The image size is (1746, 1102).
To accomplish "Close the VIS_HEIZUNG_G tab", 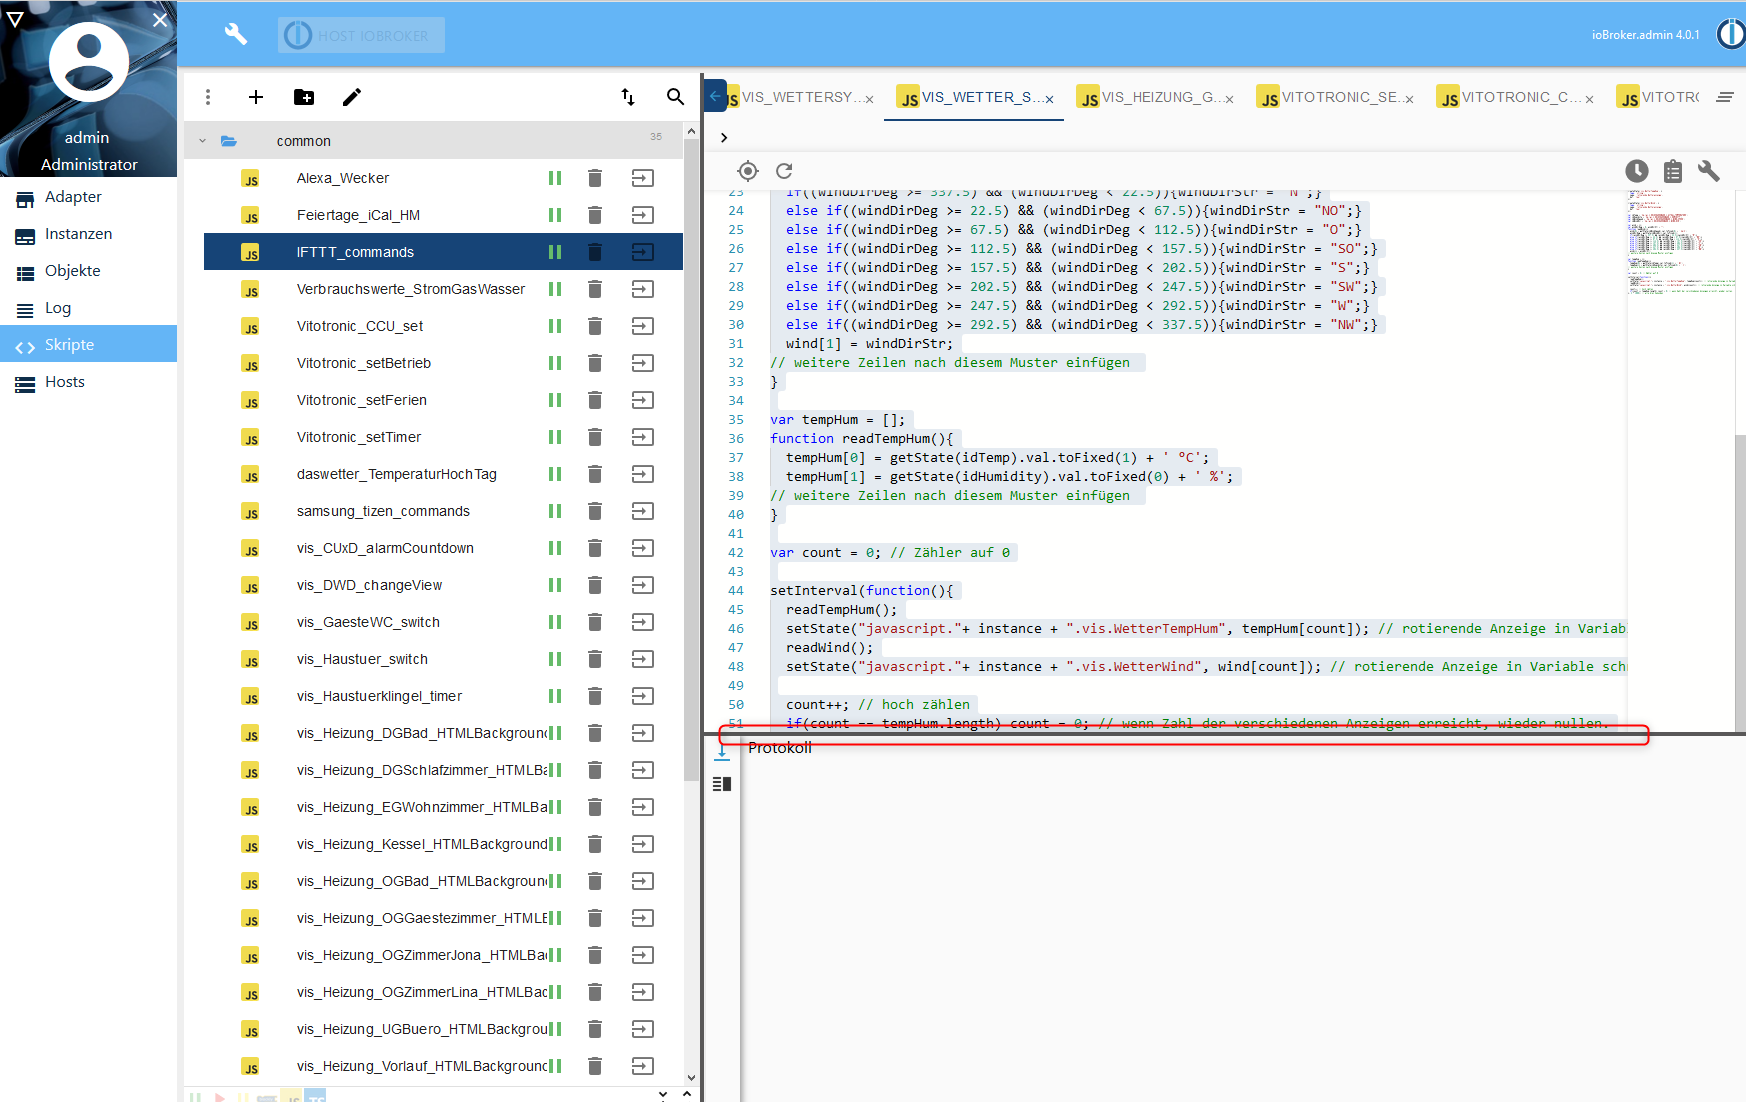I will [x=1230, y=99].
